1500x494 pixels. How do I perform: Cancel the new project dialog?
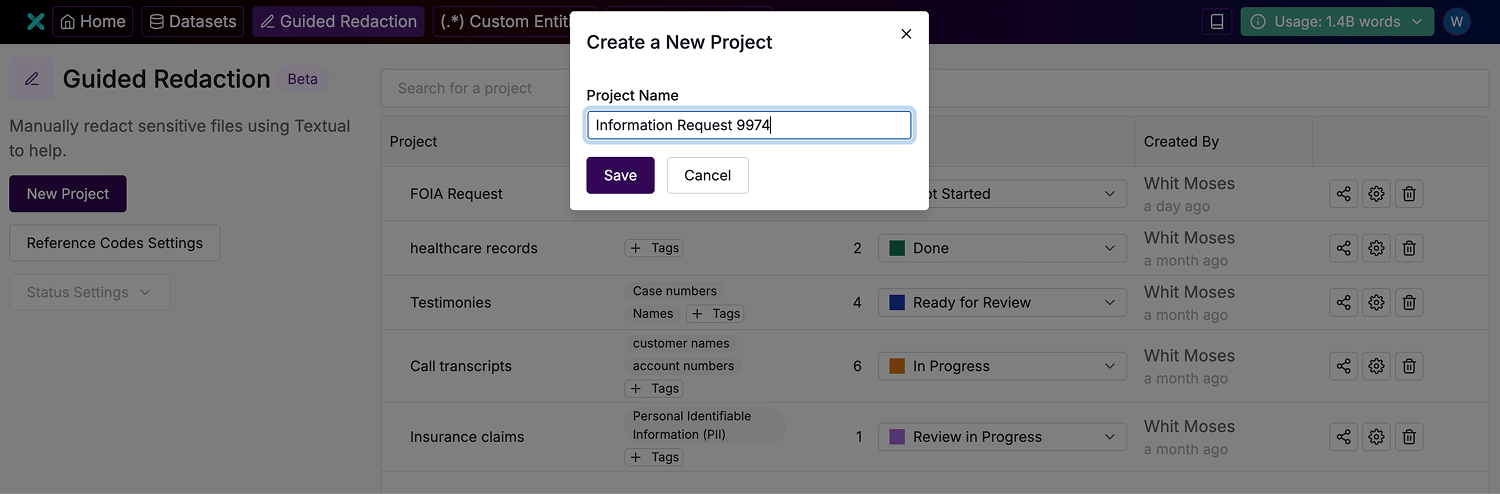point(707,175)
